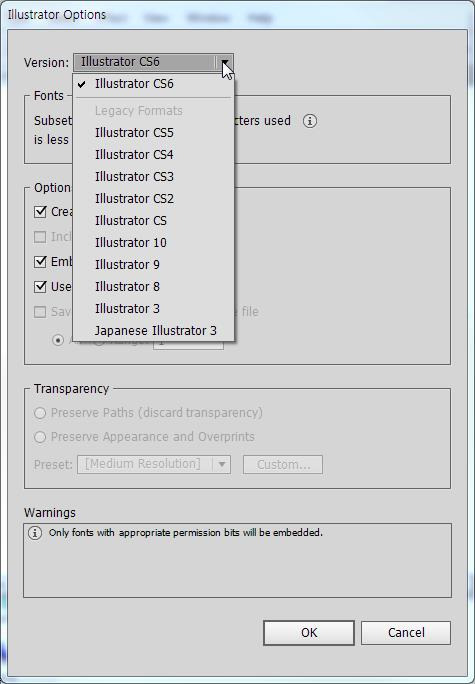
Task: Select Illustrator CS2 in dropdown
Action: point(153,199)
